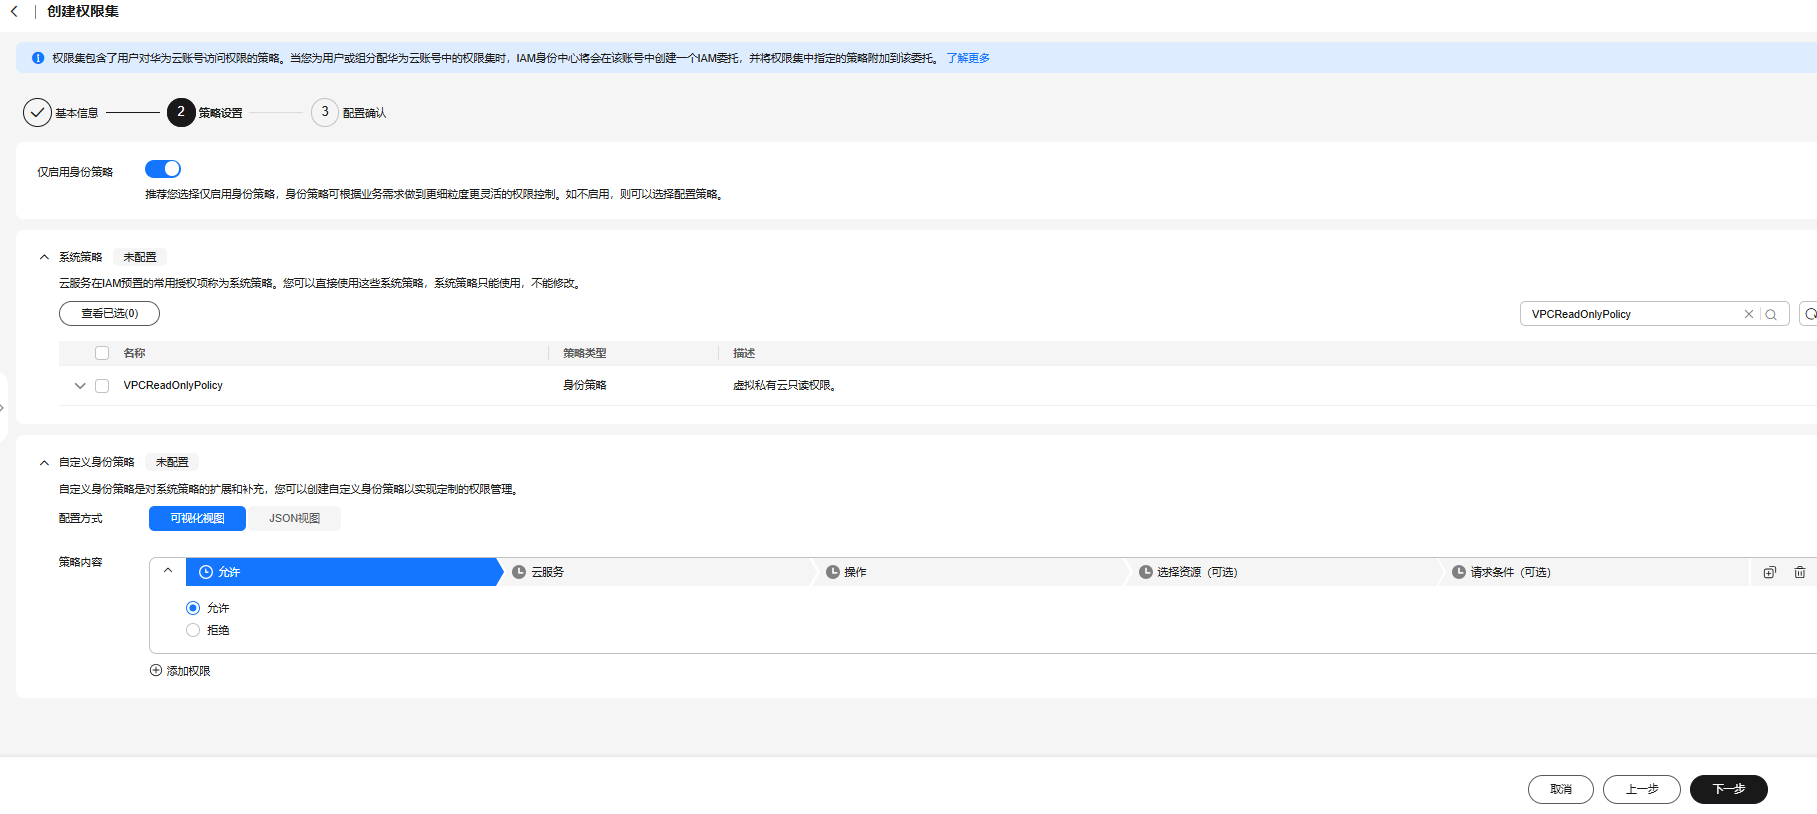Collapse the 自定义身份策略 section
This screenshot has height=814, width=1817.
(44, 462)
